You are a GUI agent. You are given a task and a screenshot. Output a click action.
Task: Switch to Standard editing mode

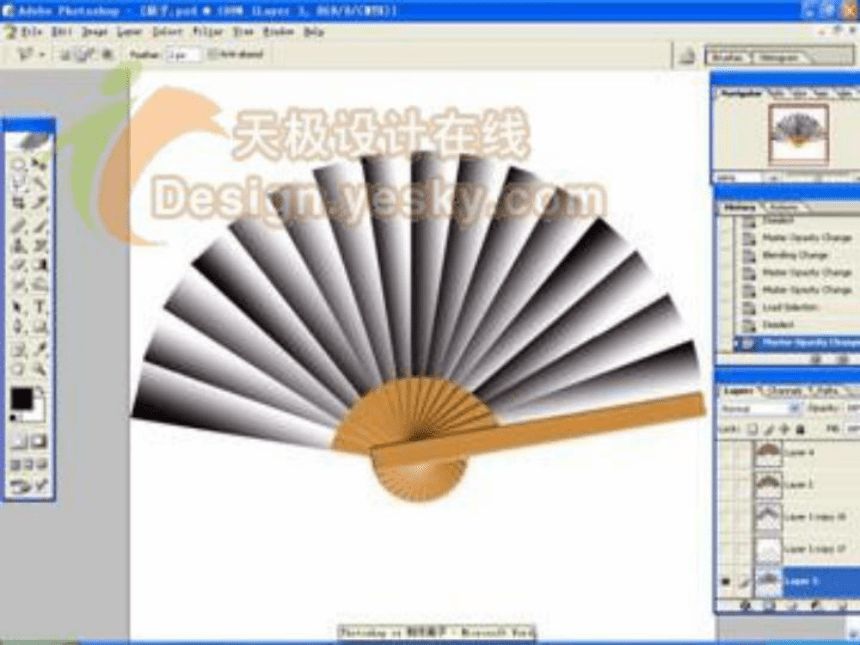point(19,442)
